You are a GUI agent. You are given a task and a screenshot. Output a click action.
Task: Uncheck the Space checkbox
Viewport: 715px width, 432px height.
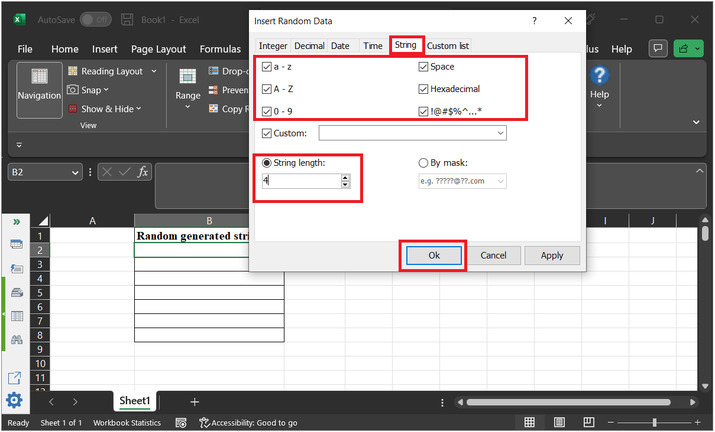[x=423, y=67]
